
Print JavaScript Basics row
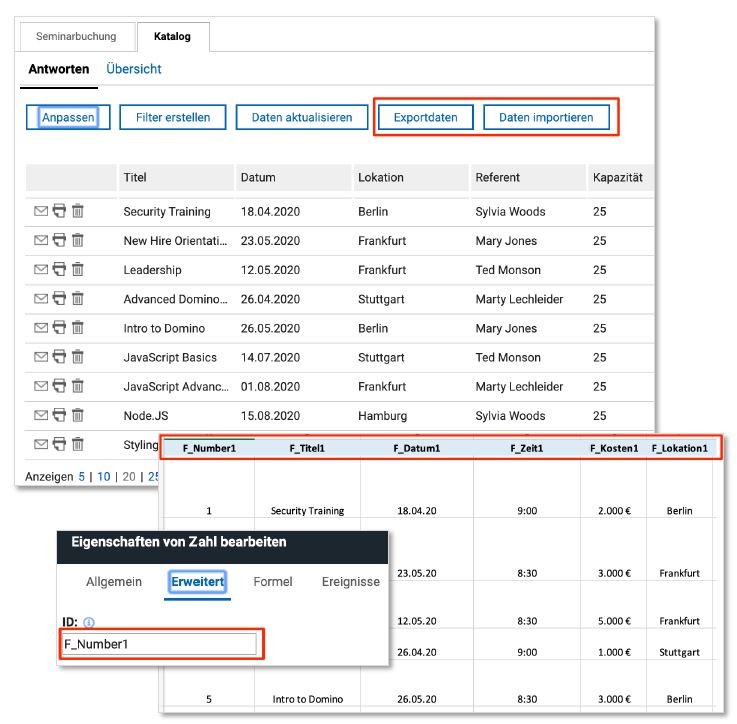[59, 356]
